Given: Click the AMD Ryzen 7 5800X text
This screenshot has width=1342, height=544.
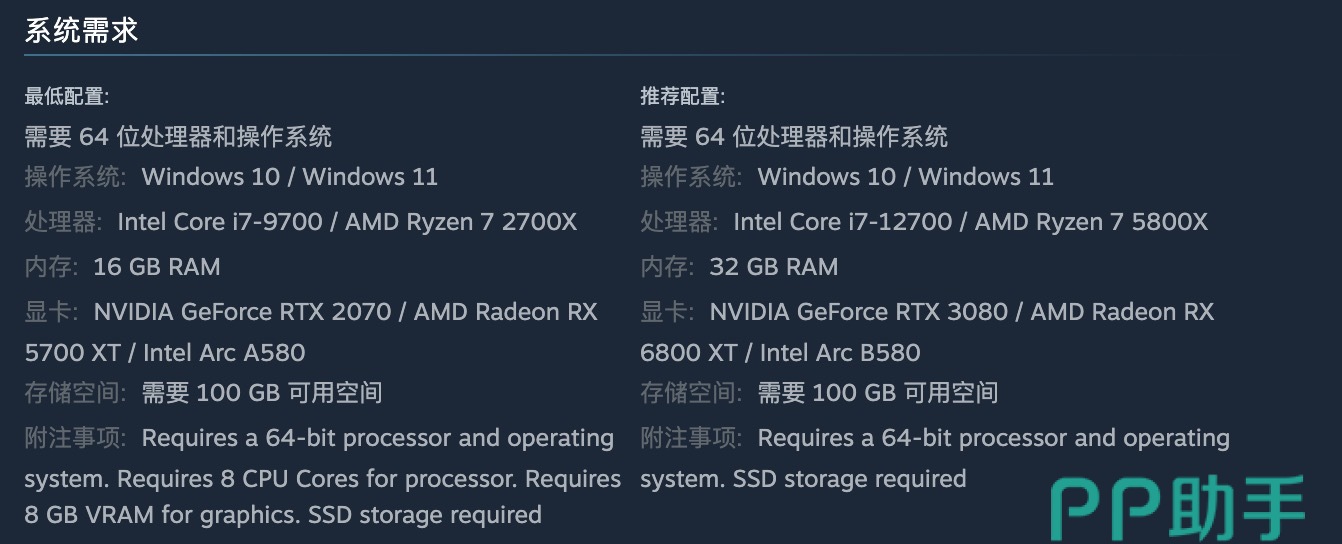Looking at the screenshot, I should coord(1091,221).
